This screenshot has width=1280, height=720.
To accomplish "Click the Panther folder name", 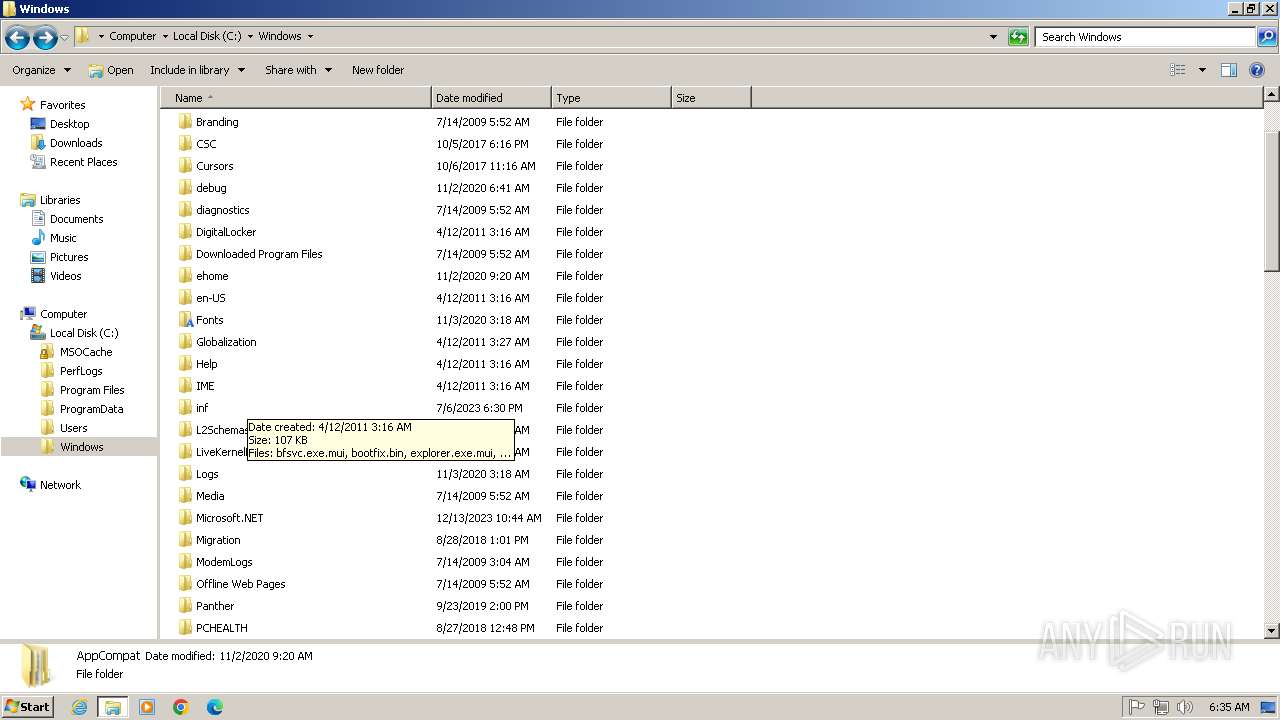I will click(x=215, y=606).
